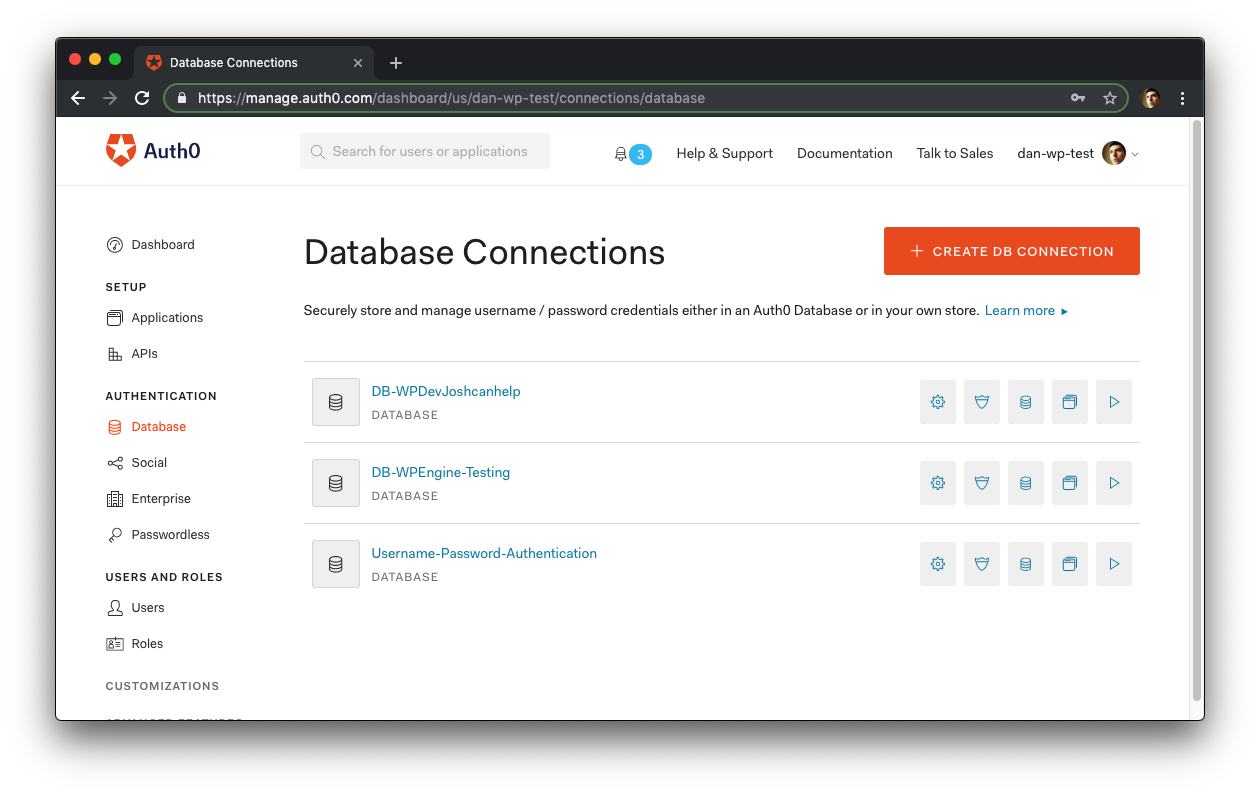The height and width of the screenshot is (794, 1260).
Task: Focus the search users or applications field
Action: 425,151
